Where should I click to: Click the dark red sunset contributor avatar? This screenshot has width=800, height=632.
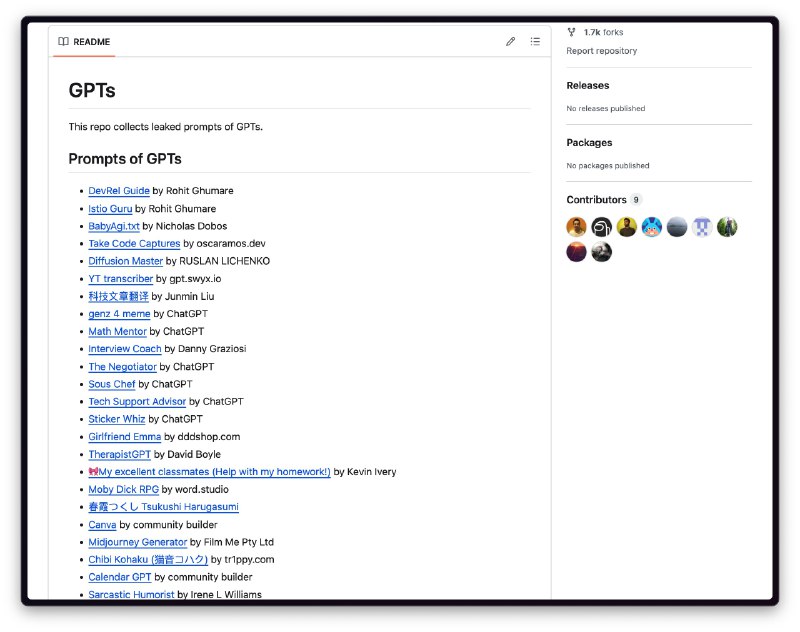pyautogui.click(x=577, y=252)
